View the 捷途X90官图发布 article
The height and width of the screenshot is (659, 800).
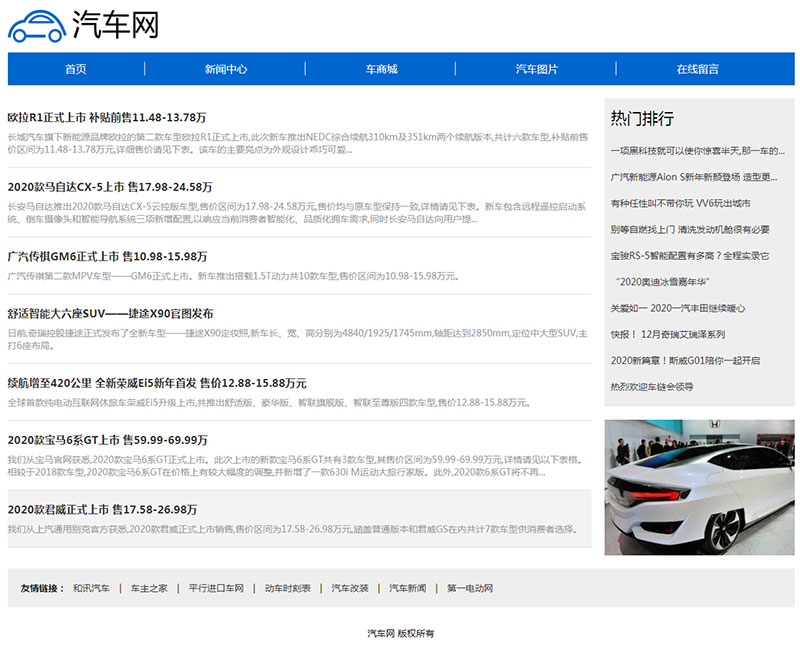110,314
